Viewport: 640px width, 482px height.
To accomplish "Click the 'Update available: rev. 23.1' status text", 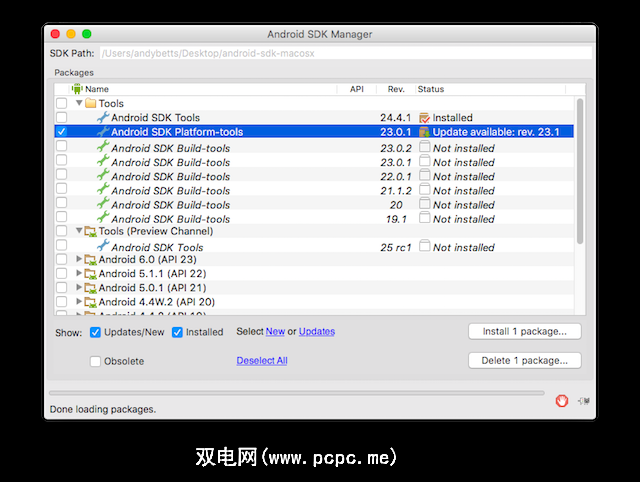I will tap(496, 132).
